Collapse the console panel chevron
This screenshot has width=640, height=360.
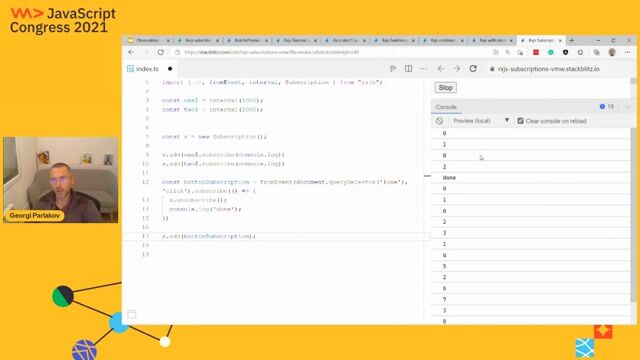(x=627, y=107)
